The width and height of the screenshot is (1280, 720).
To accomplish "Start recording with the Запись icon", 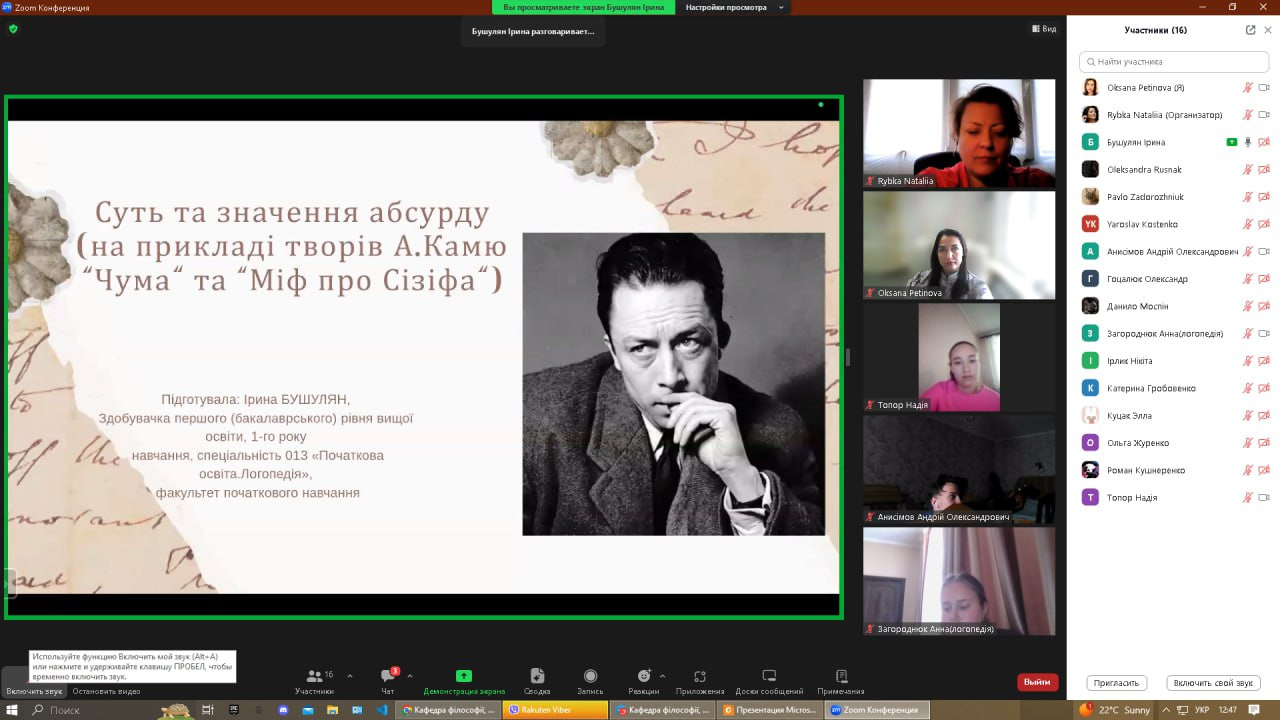I will click(x=590, y=677).
